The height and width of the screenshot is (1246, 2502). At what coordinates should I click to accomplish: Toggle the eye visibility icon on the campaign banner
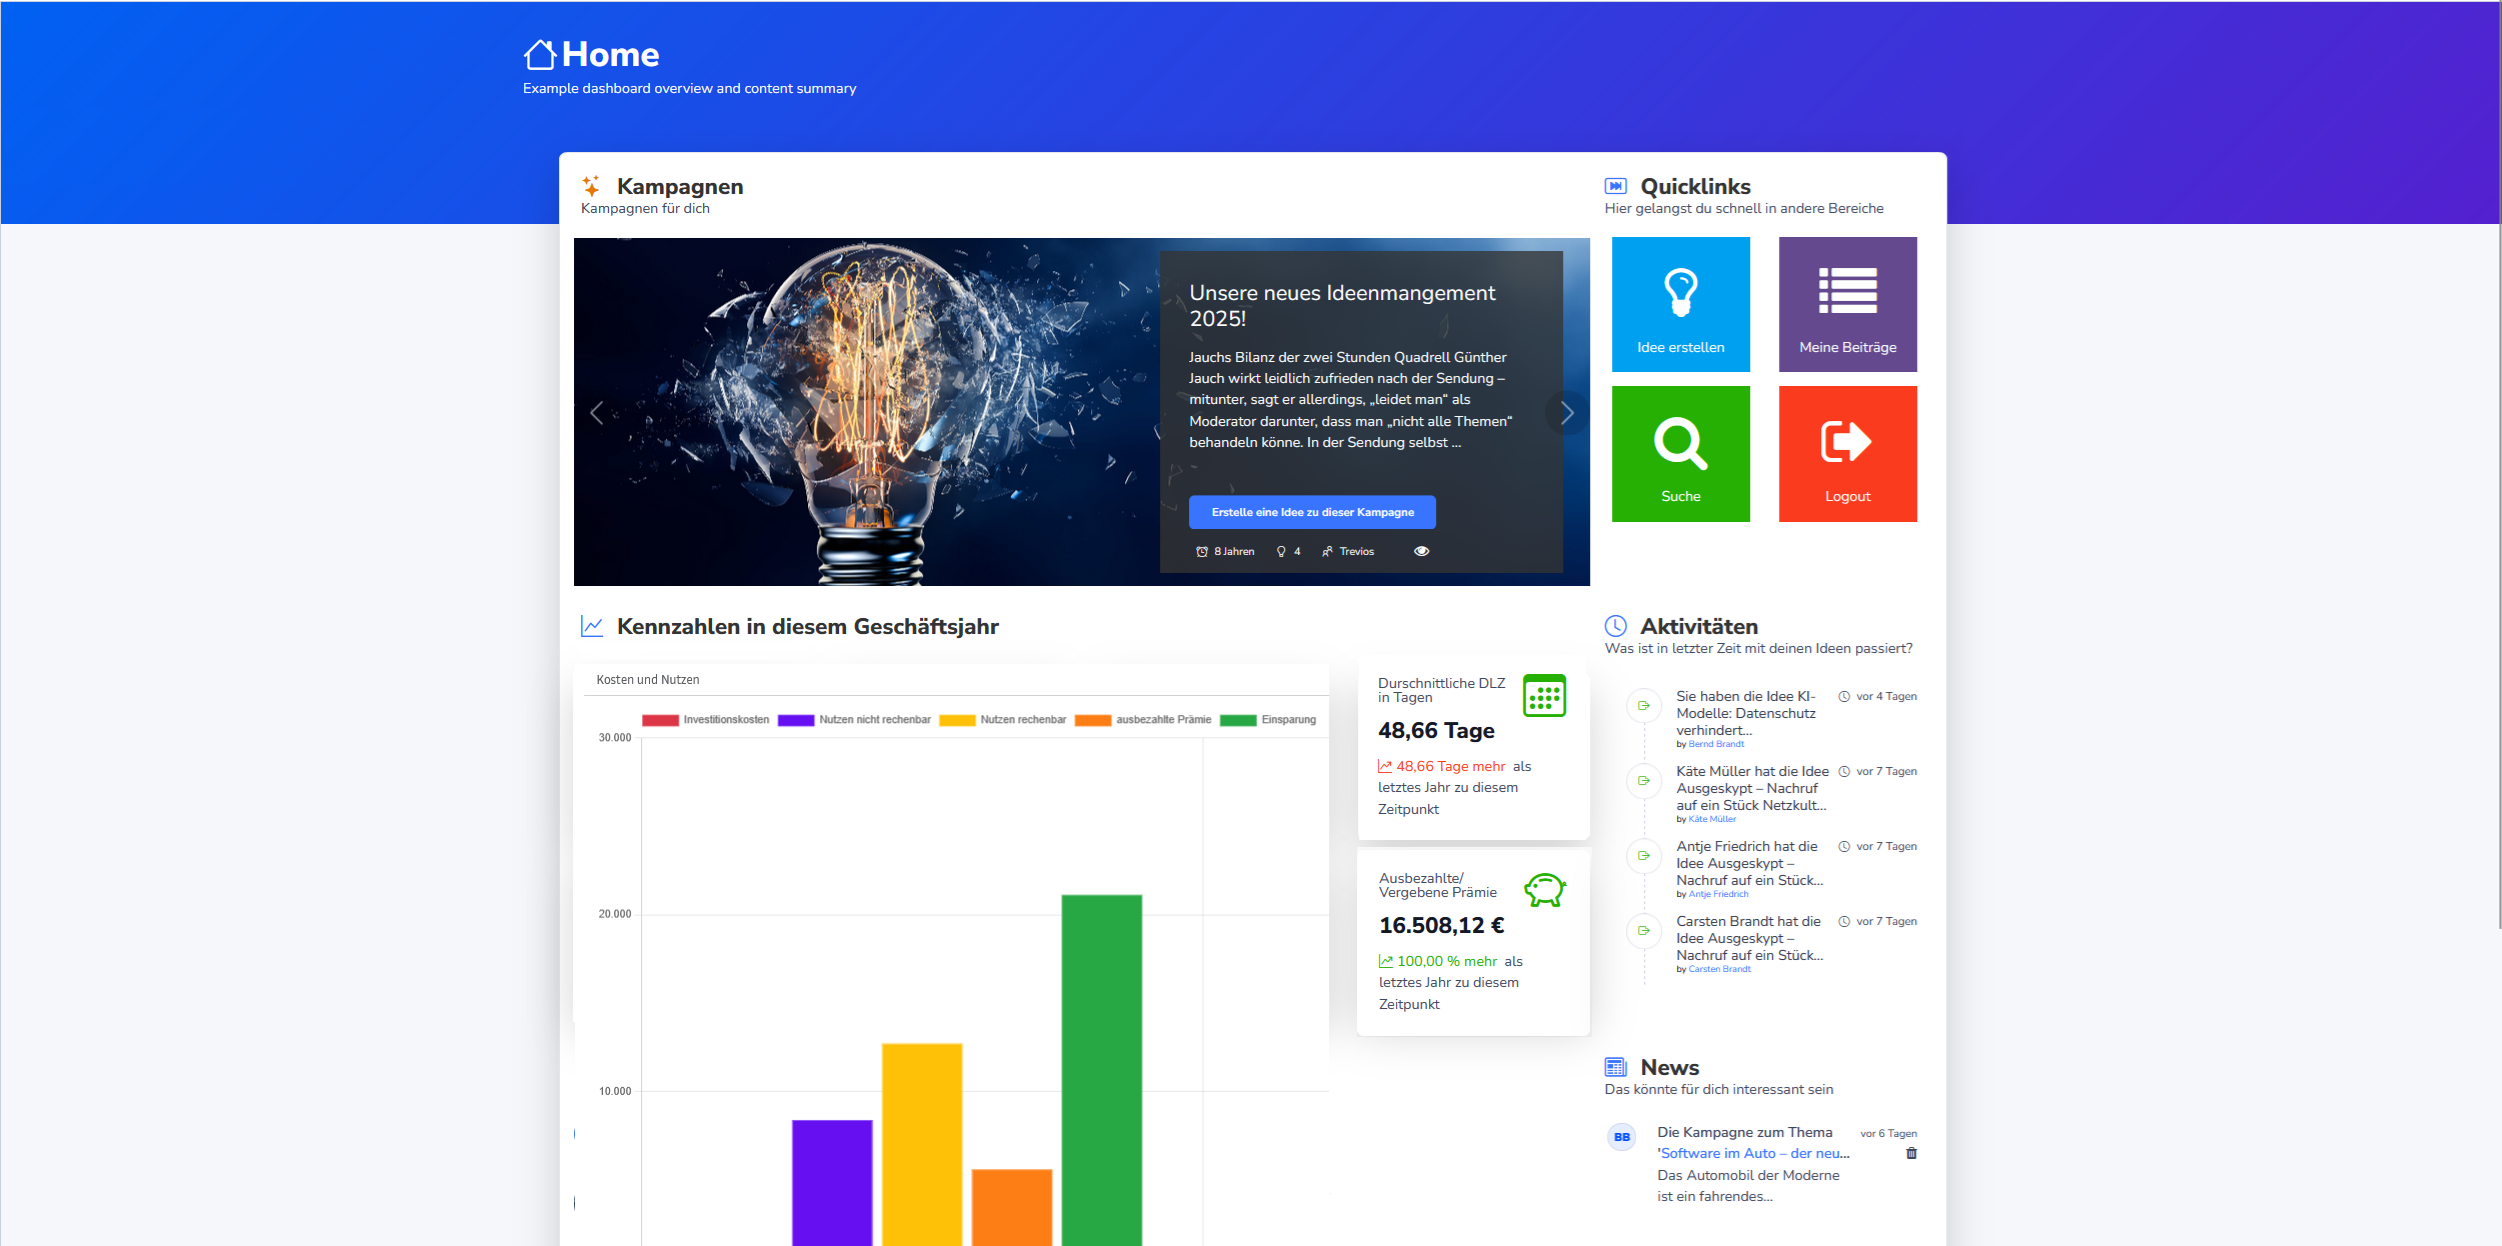point(1422,551)
